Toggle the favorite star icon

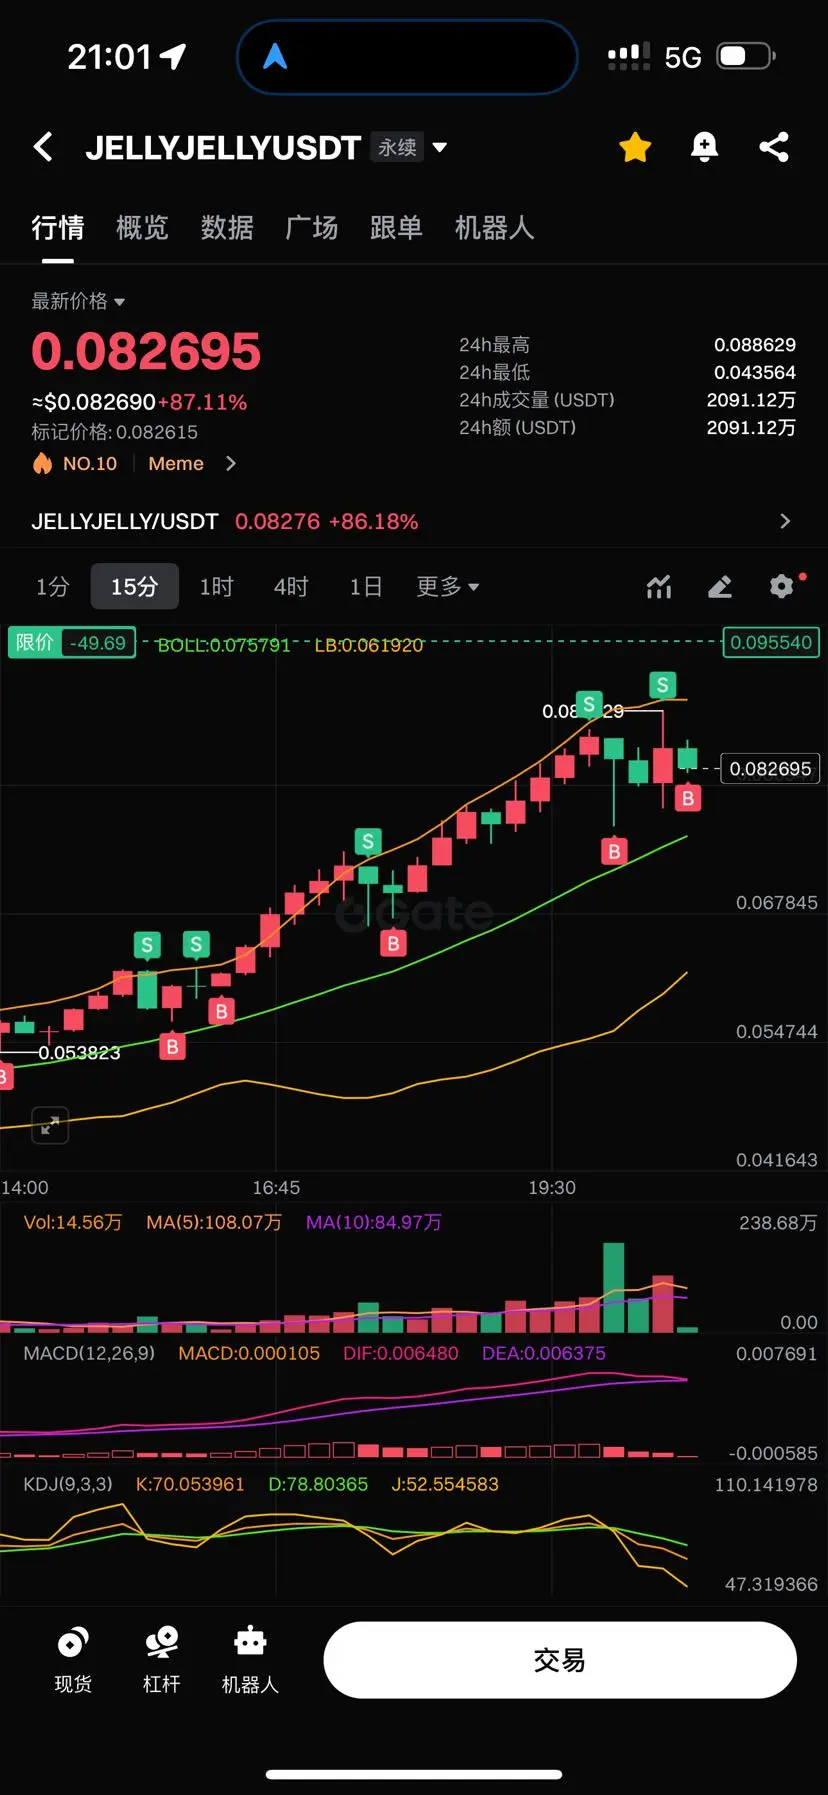click(635, 147)
